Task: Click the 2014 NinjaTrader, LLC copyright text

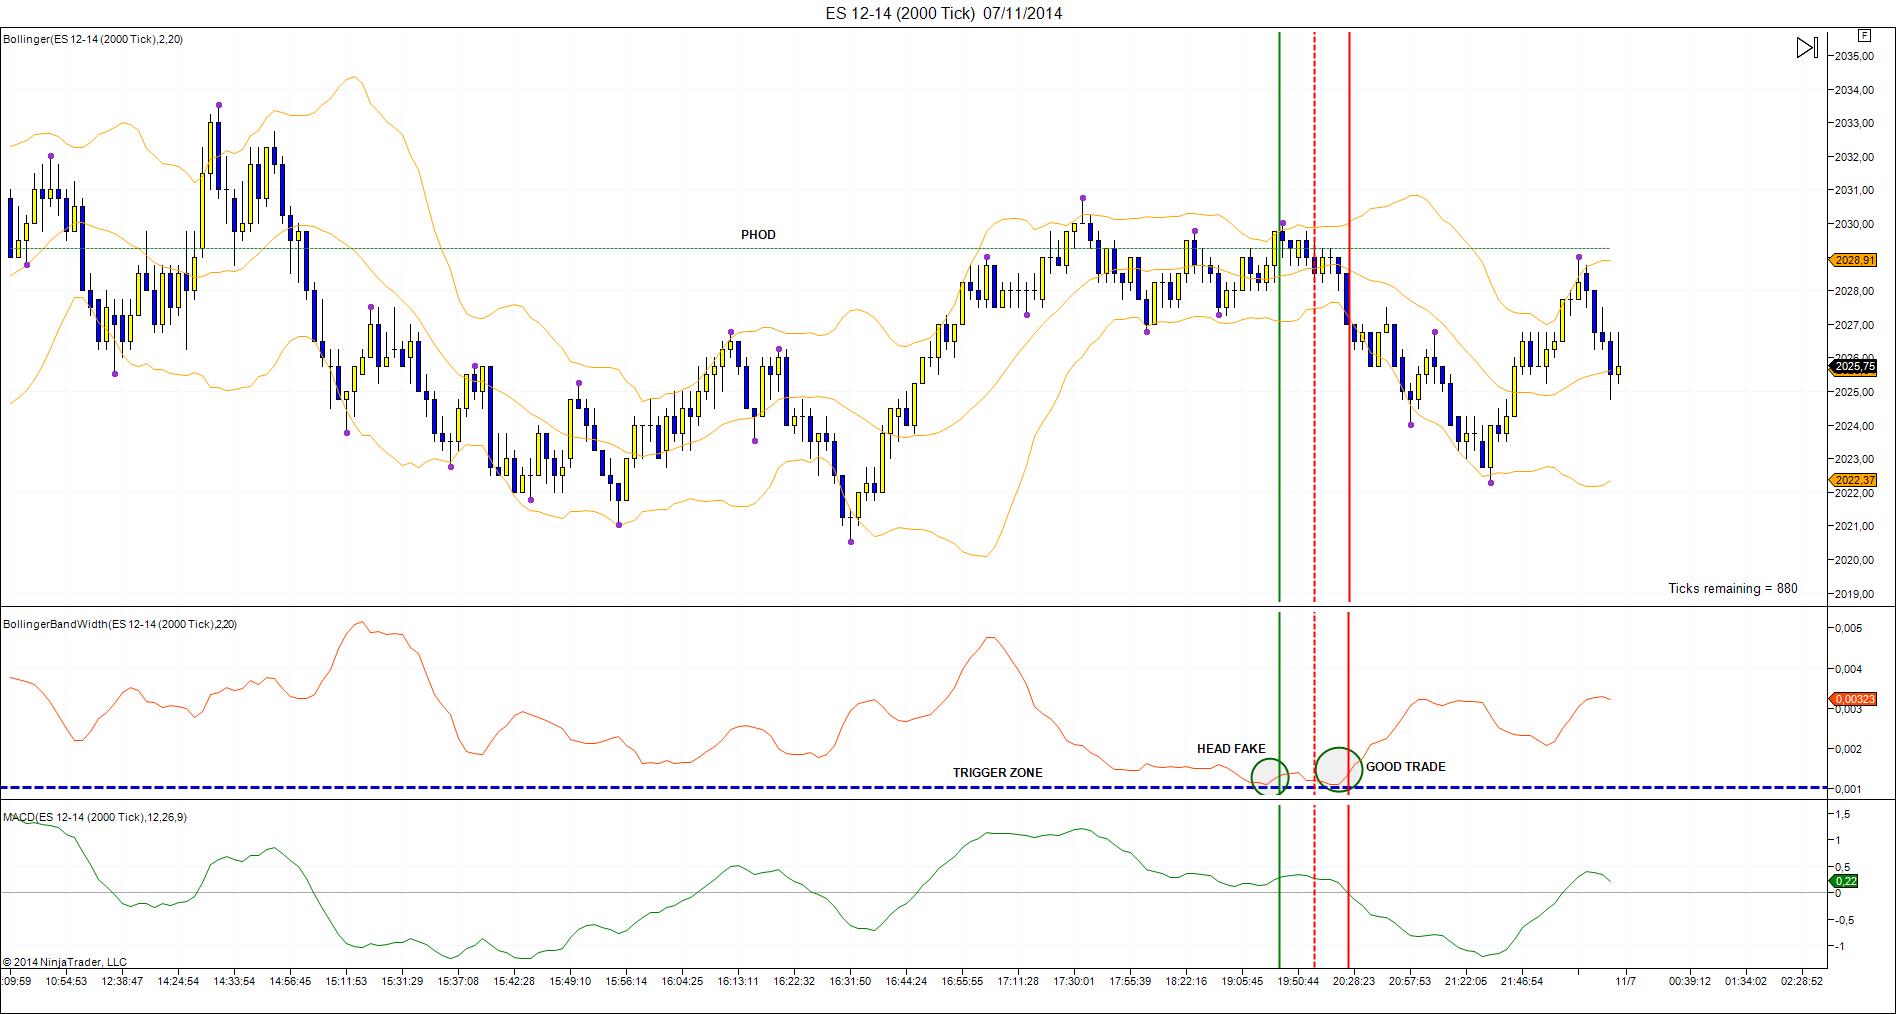Action: click(65, 962)
